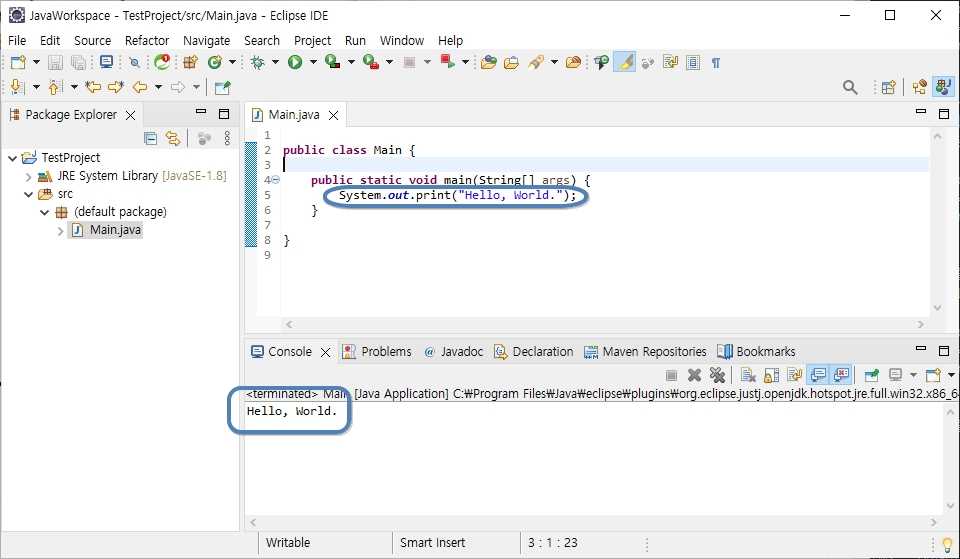Screen dimensions: 960x559
Task: Click the Pin Console icon
Action: (871, 373)
